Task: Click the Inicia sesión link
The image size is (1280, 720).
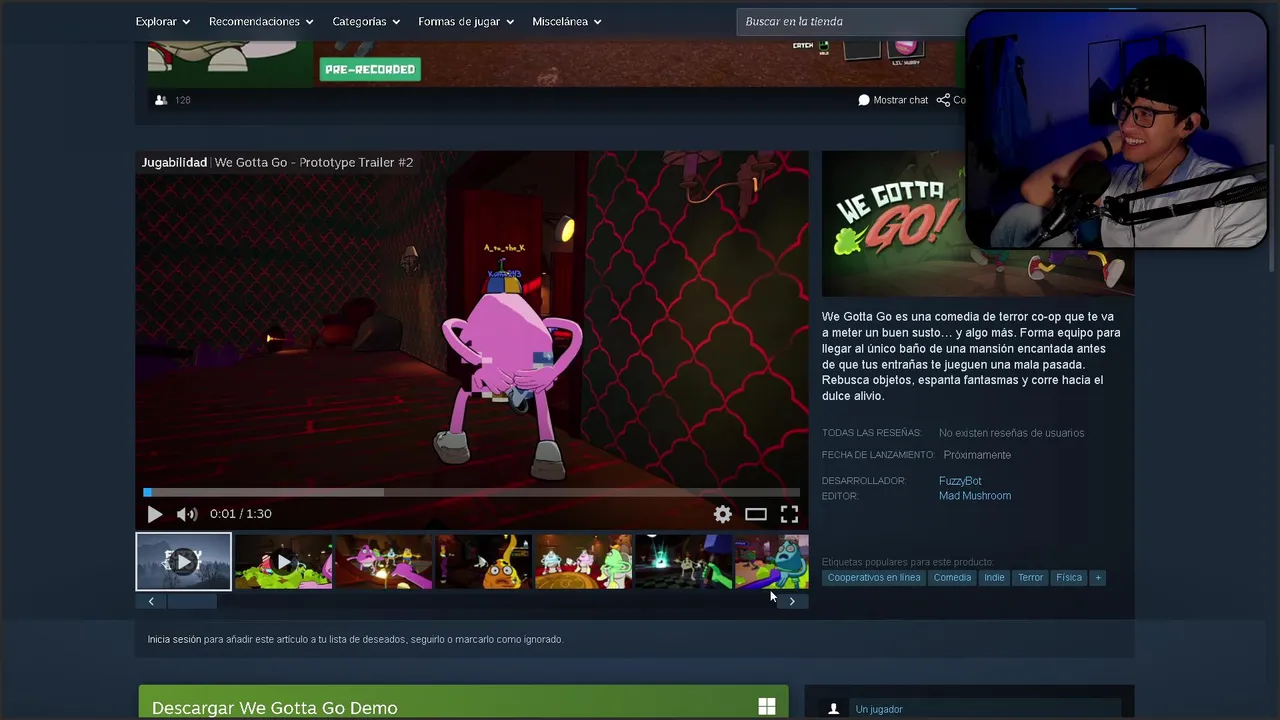Action: point(175,640)
